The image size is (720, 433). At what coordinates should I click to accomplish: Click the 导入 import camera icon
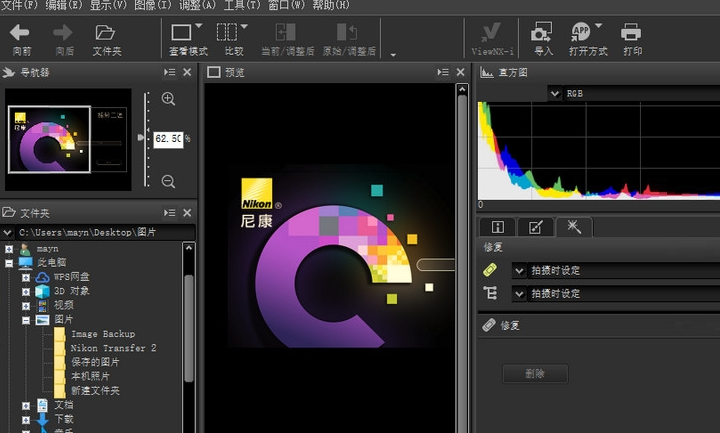coord(542,33)
